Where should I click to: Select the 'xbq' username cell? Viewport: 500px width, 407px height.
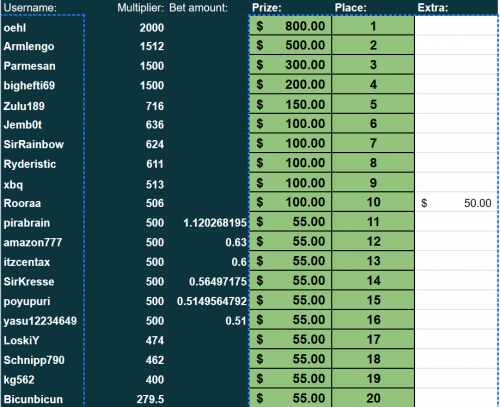42,183
